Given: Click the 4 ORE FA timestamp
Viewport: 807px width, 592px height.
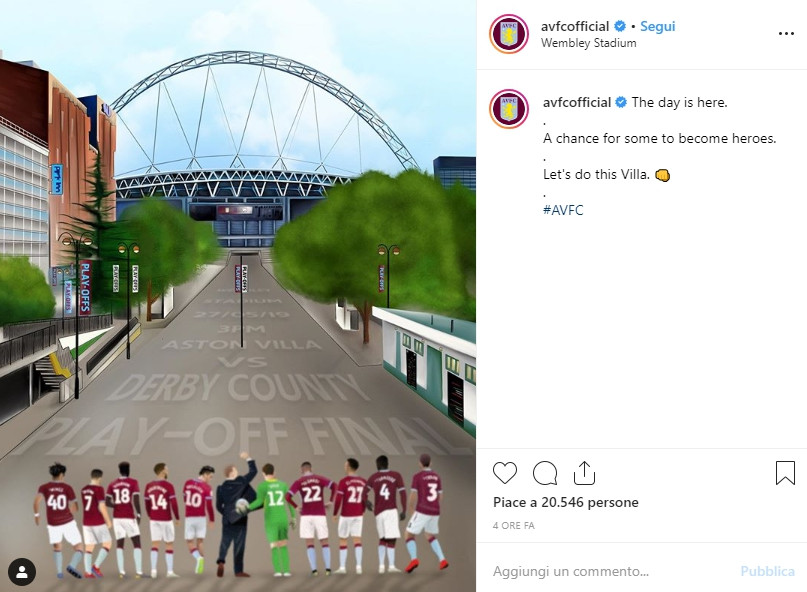Looking at the screenshot, I should point(513,524).
